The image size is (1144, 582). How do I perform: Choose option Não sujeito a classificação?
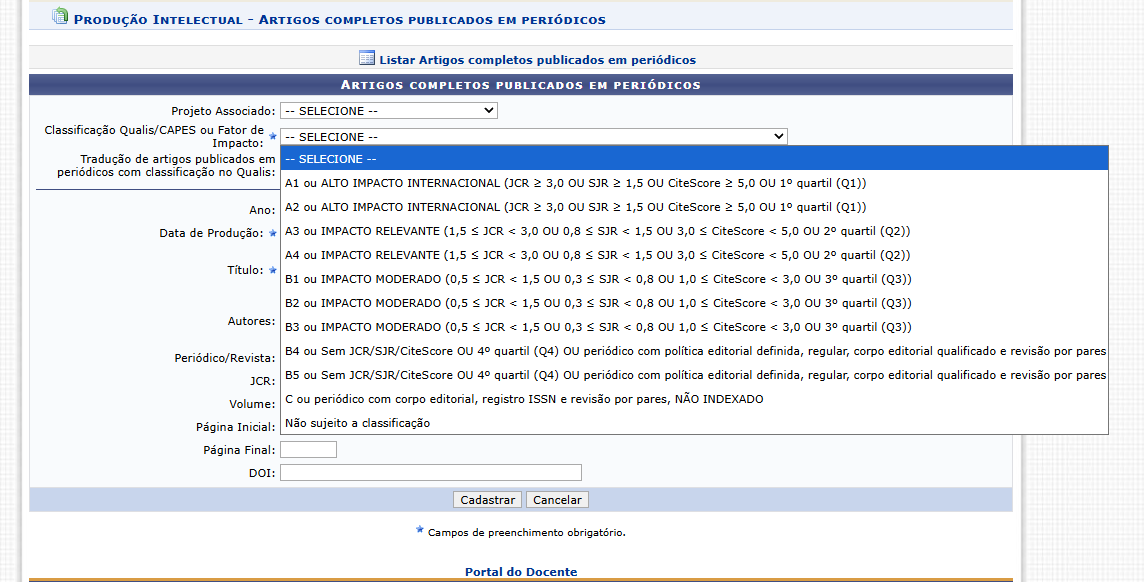694,423
